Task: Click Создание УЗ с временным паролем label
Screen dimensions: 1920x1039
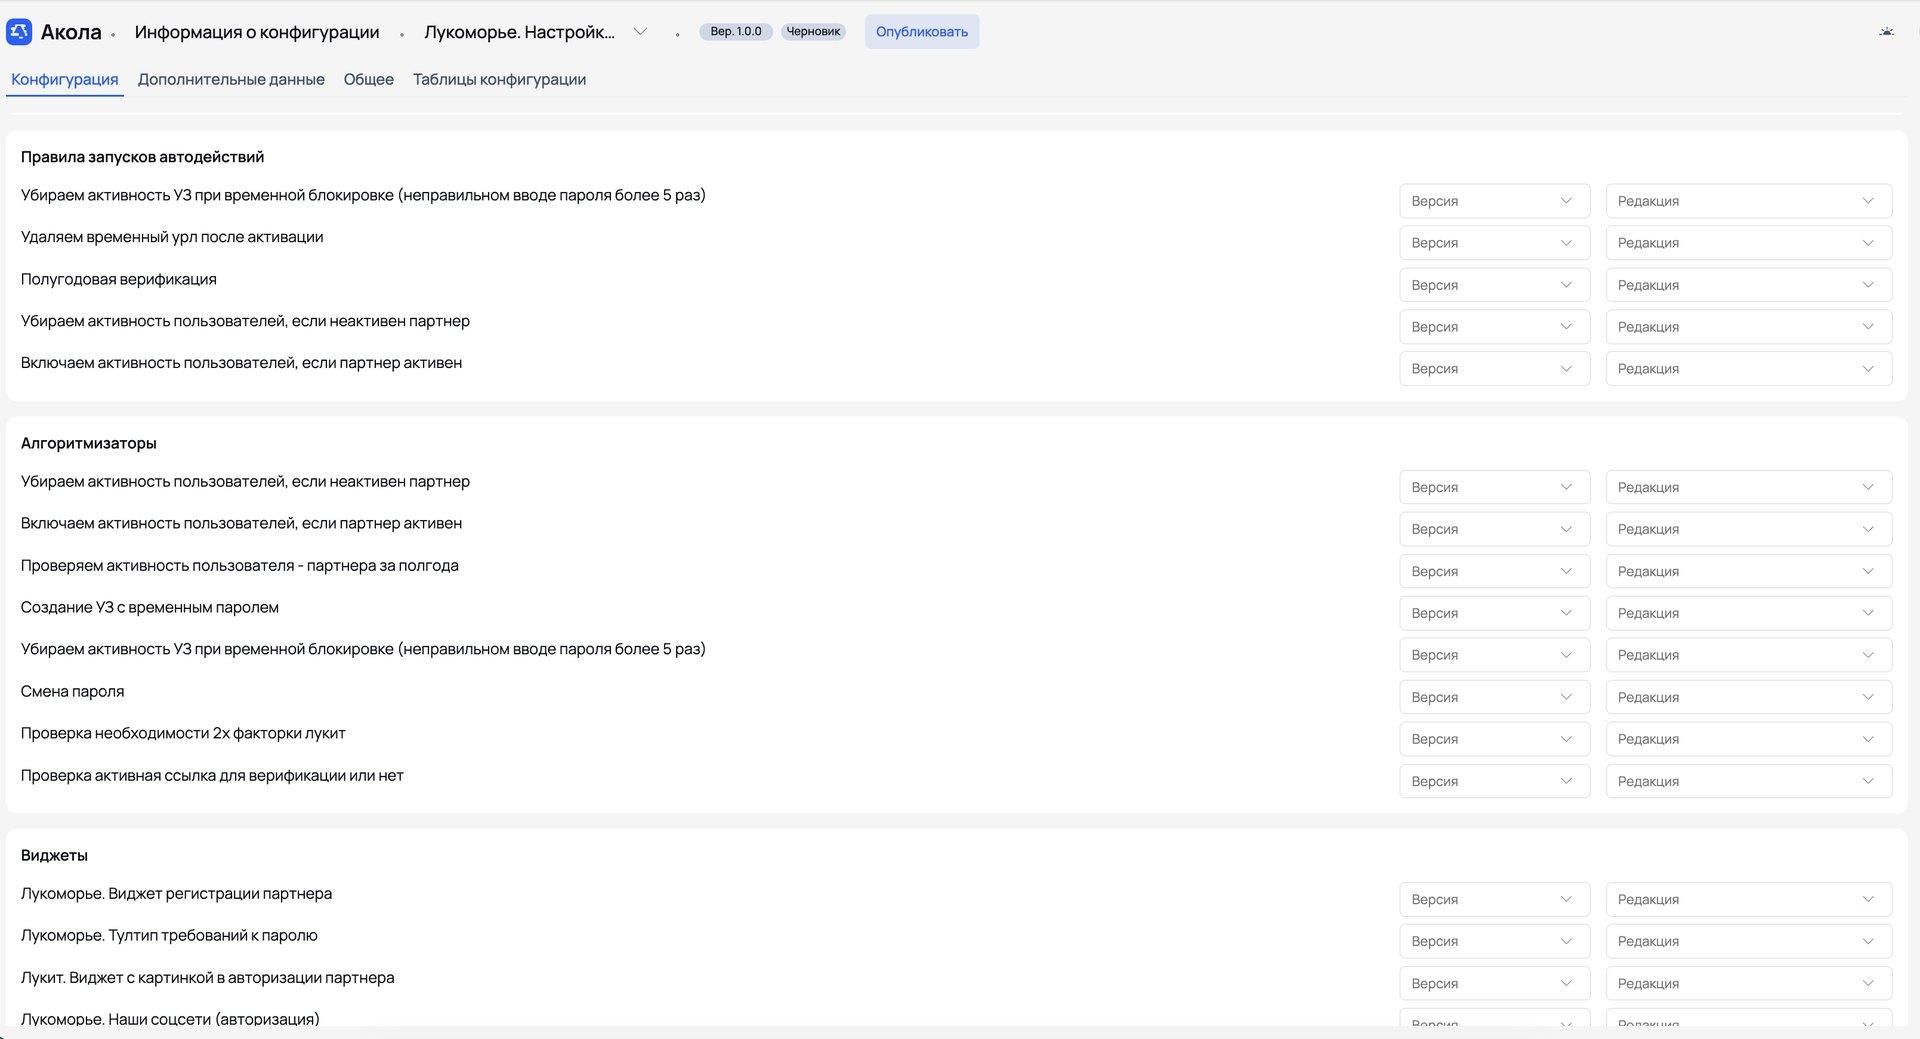Action: [x=150, y=607]
